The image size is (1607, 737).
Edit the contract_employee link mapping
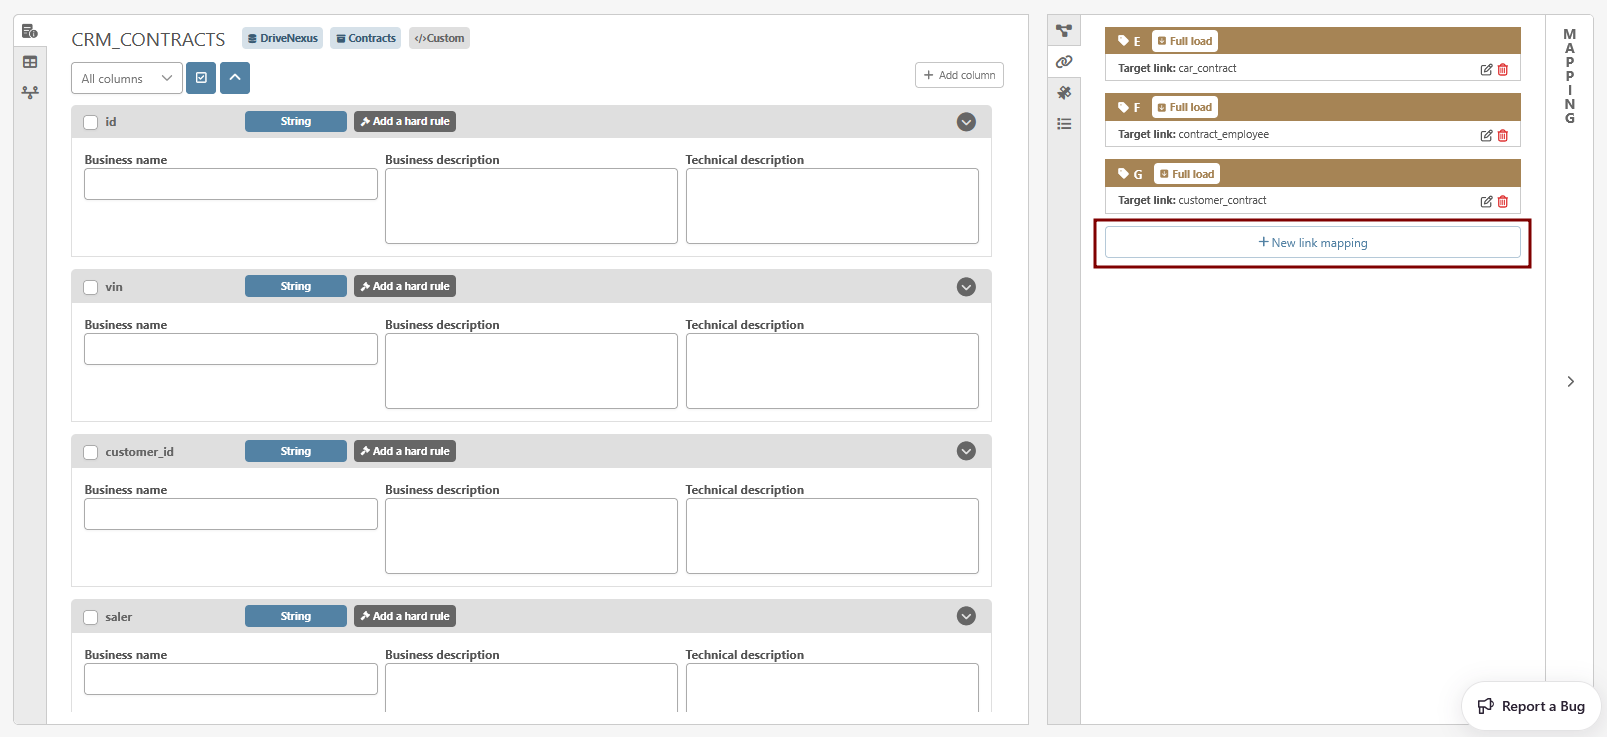[x=1486, y=135]
